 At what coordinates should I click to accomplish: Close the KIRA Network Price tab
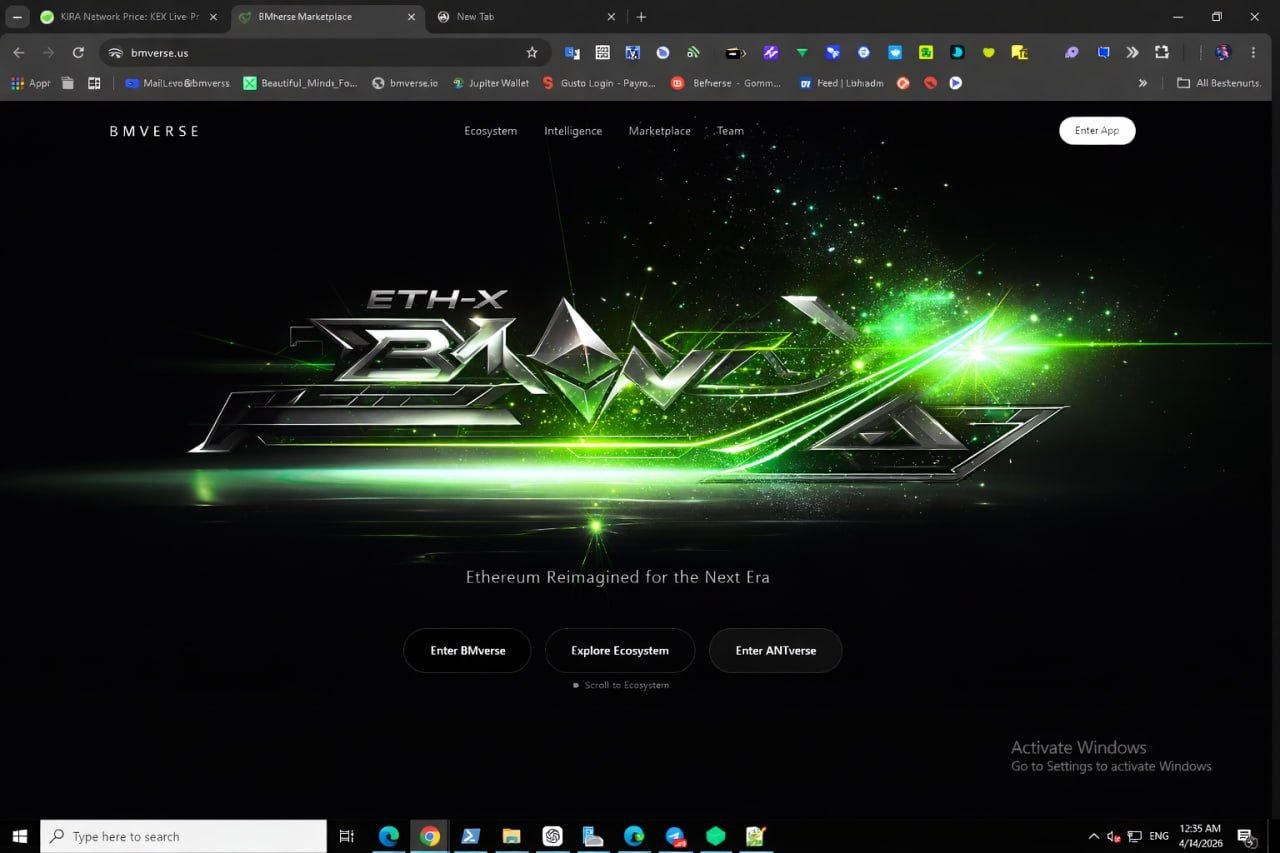[213, 17]
